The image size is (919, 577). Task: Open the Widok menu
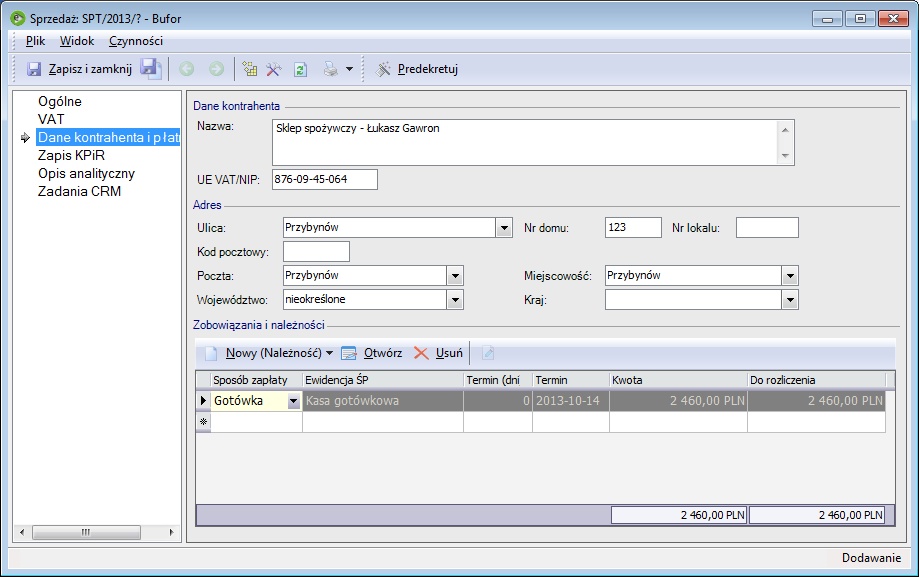(x=77, y=41)
